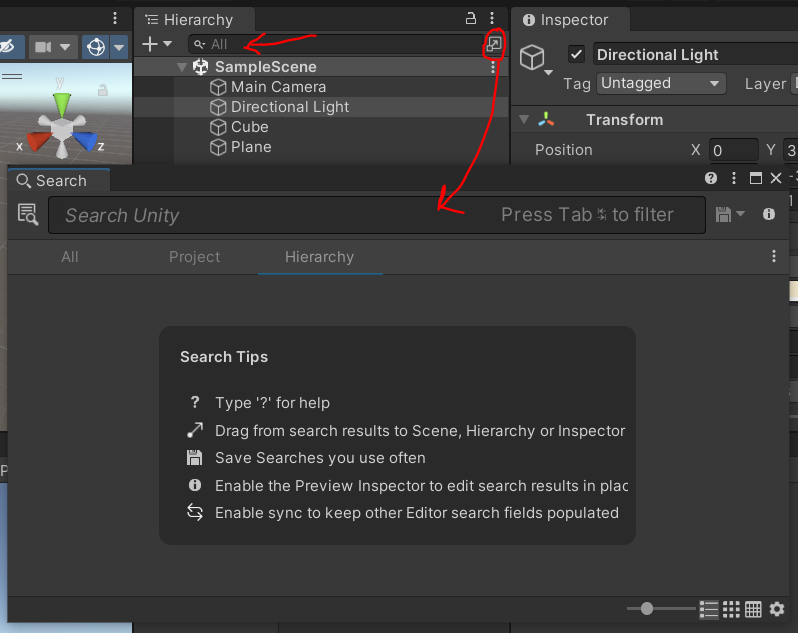
Task: Collapse the SampleScene tree
Action: tap(182, 67)
